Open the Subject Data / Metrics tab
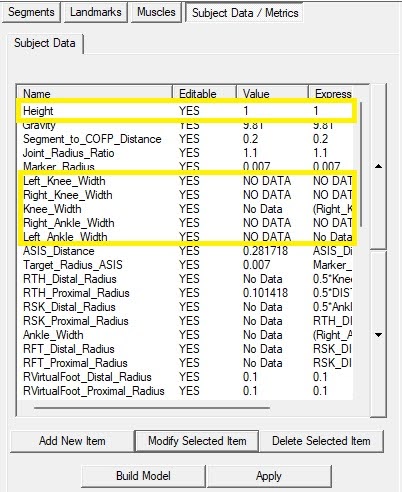 (x=245, y=13)
